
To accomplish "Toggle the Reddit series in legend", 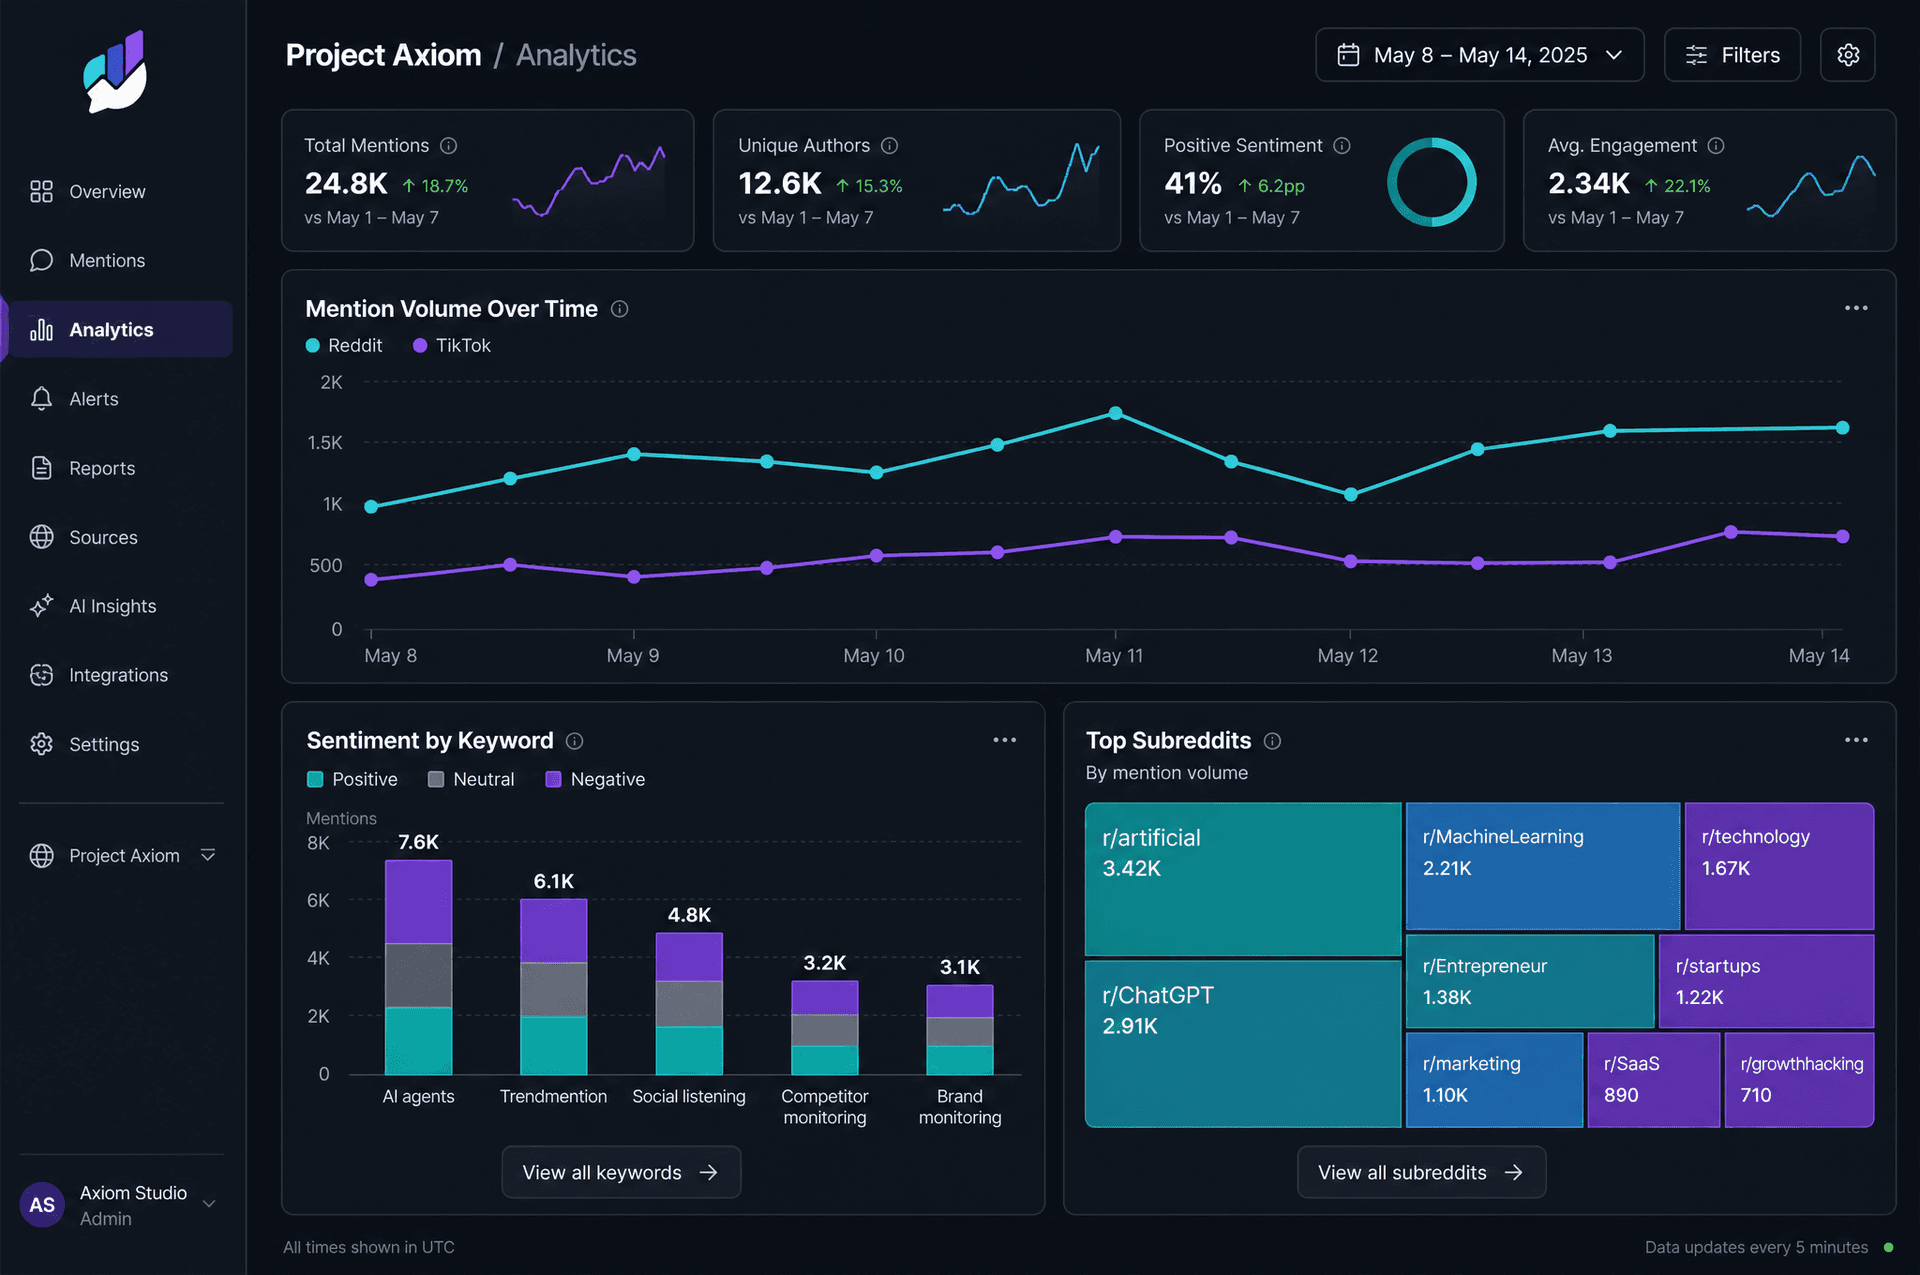I will (x=344, y=345).
